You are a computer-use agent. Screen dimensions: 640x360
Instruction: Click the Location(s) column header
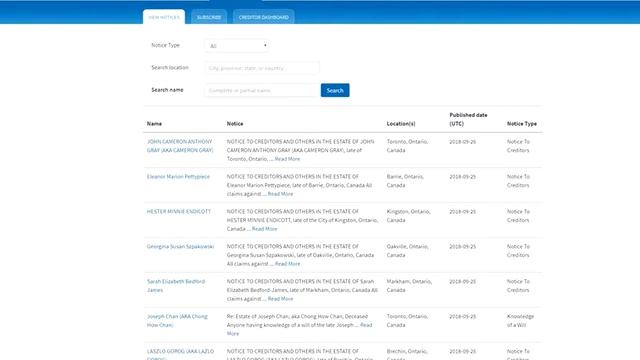tap(401, 124)
